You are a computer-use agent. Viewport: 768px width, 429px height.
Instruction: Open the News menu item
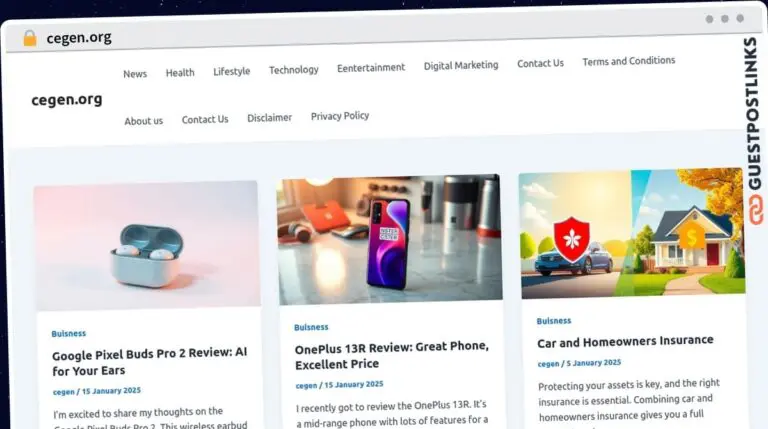135,74
